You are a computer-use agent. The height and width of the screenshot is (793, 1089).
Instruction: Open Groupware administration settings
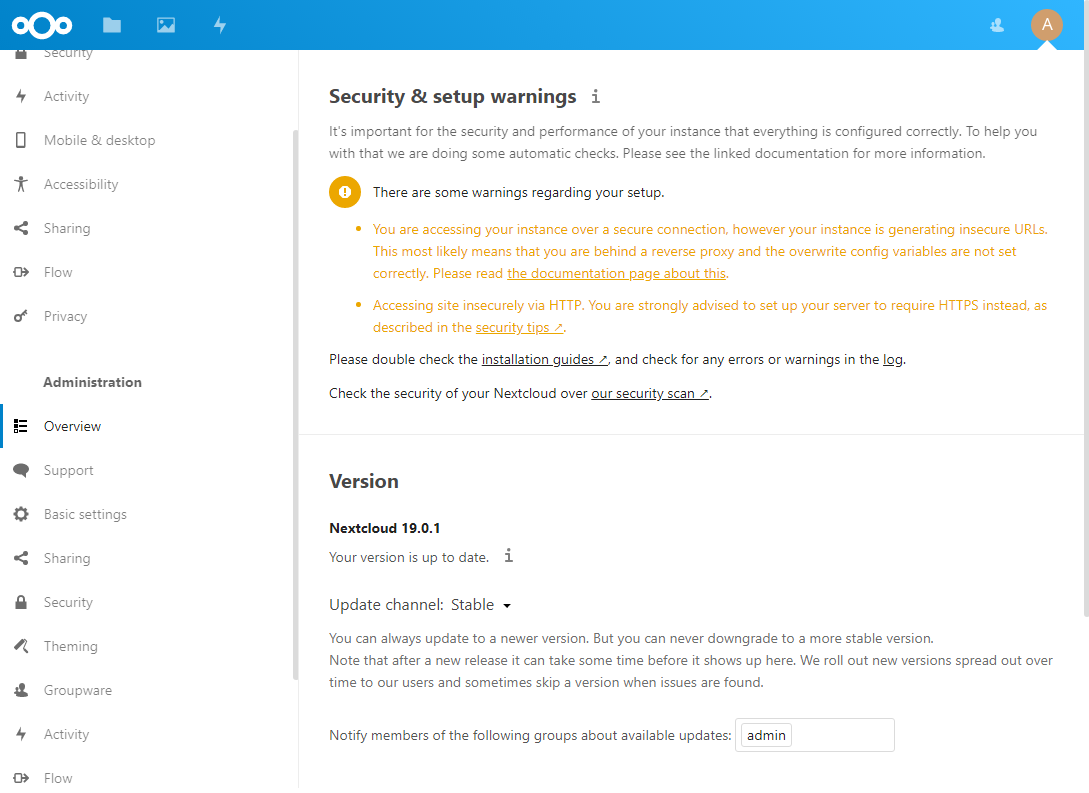[x=77, y=690]
